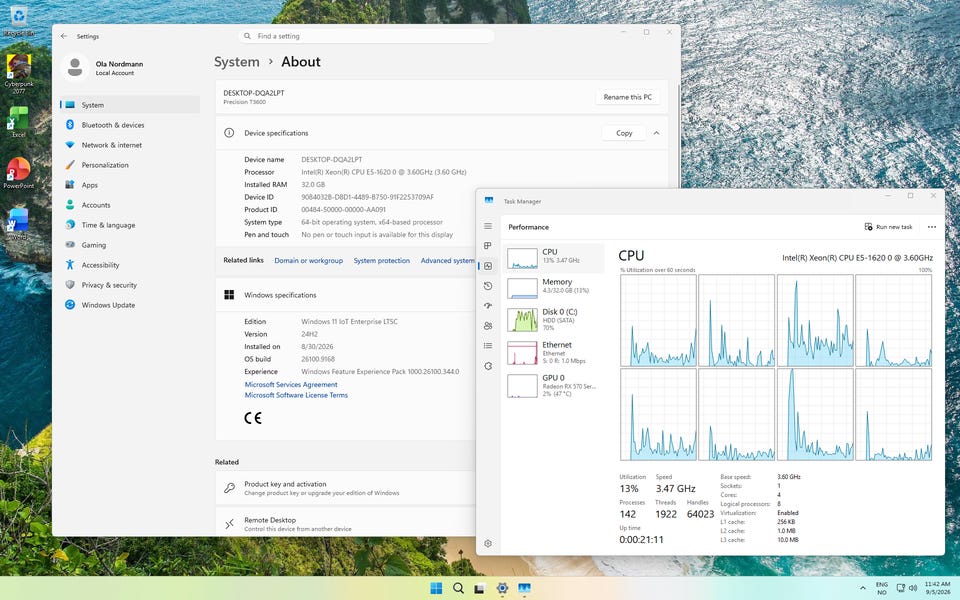The height and width of the screenshot is (600, 960).
Task: Open the Details page in Task Manager
Action: pyautogui.click(x=488, y=345)
